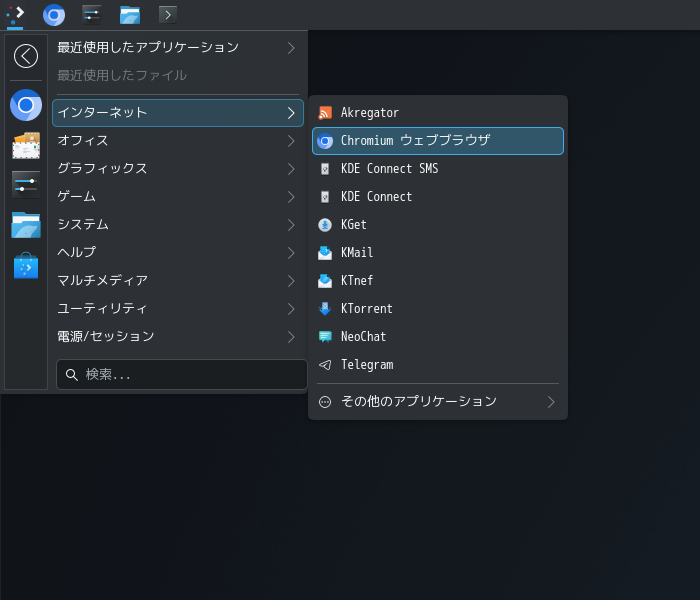Click the KMail envelope icon
The width and height of the screenshot is (700, 600).
coord(325,253)
